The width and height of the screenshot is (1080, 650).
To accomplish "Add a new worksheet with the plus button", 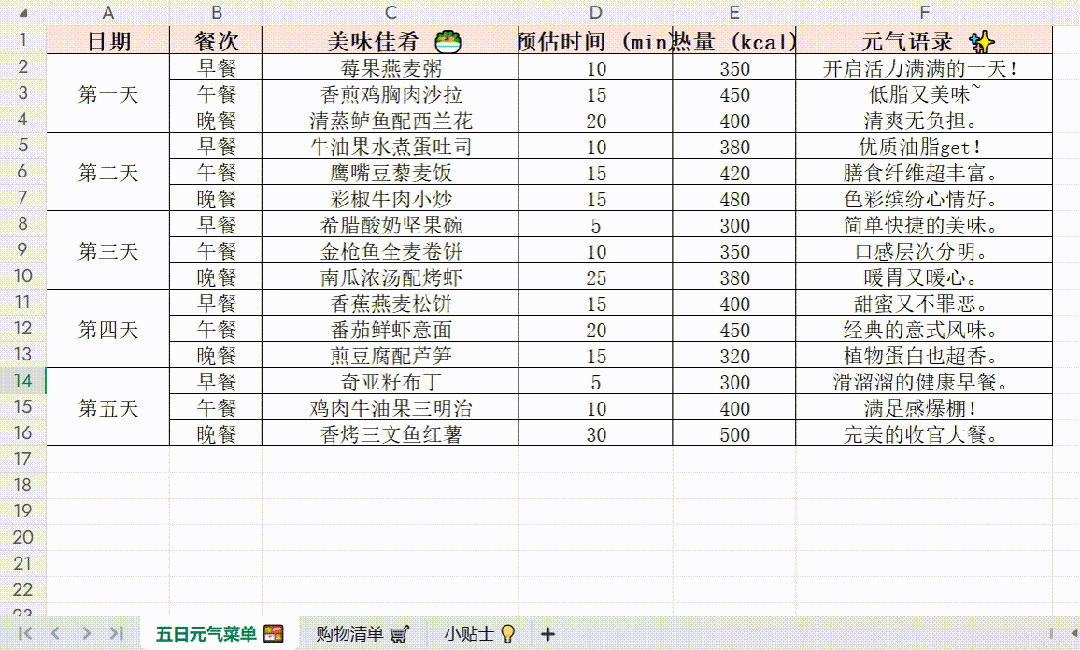I will [546, 633].
